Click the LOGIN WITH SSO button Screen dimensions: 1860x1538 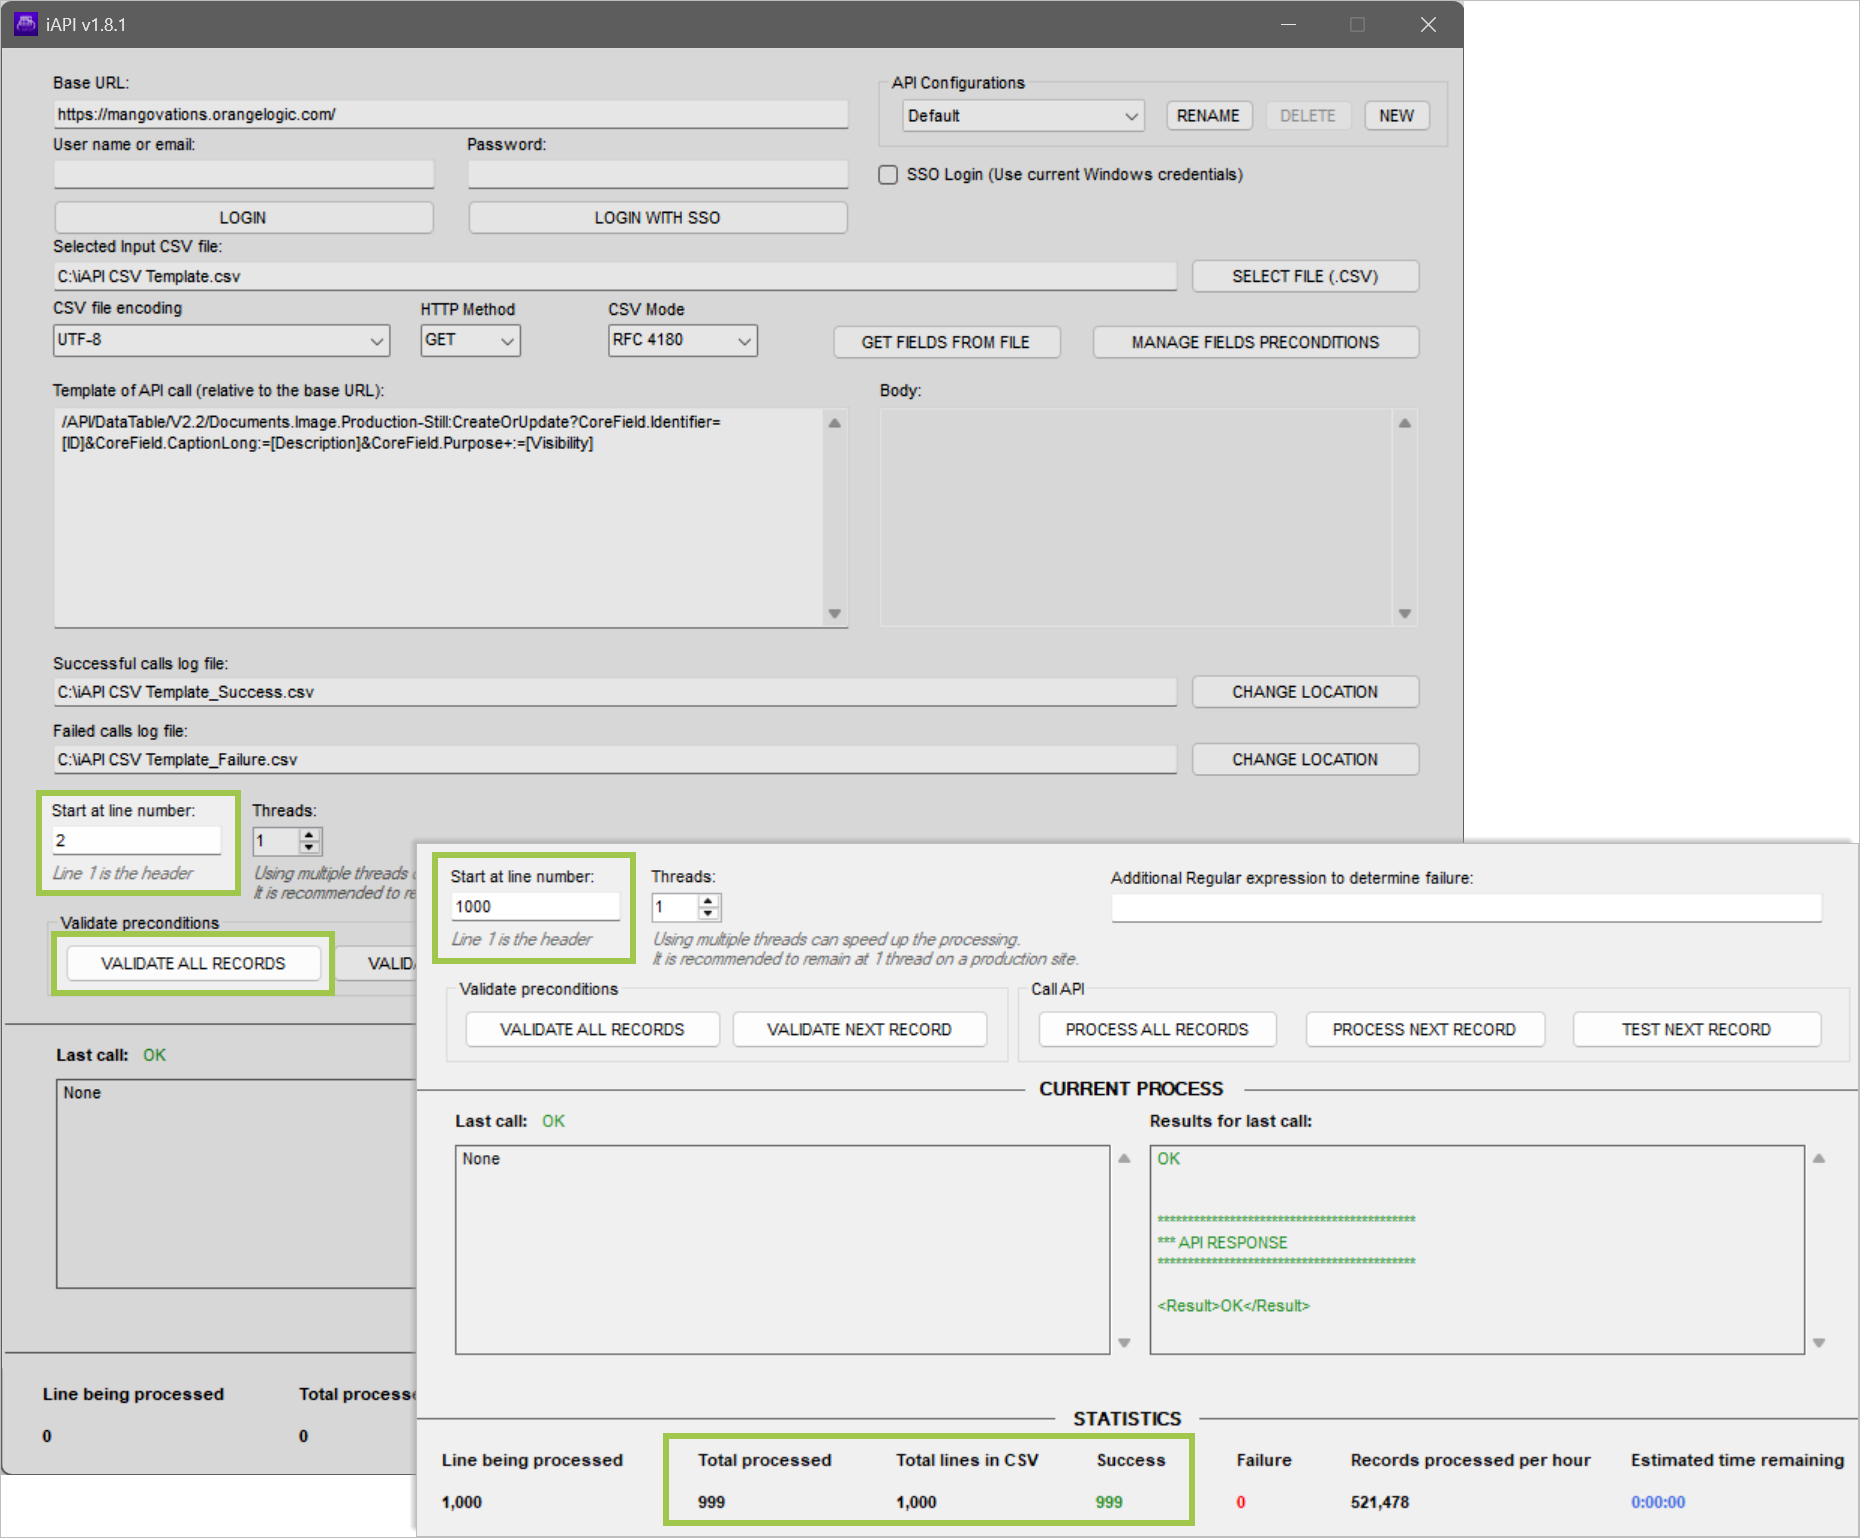658,218
